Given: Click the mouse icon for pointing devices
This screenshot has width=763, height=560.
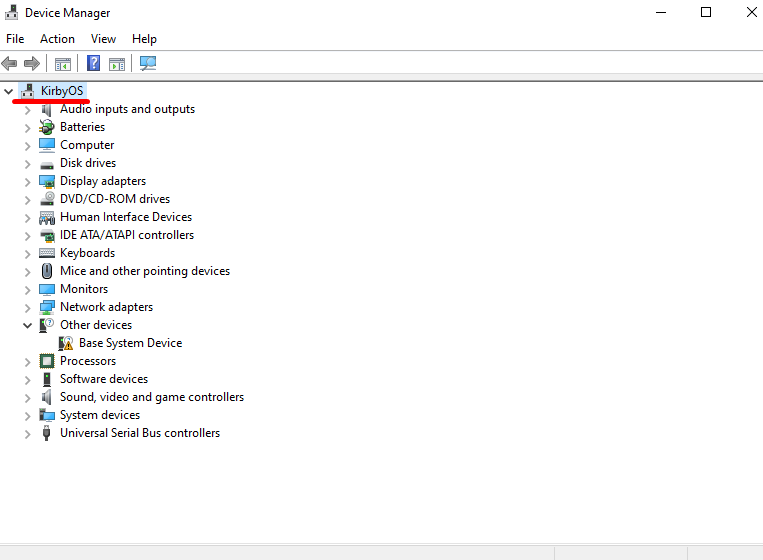Looking at the screenshot, I should pos(47,271).
